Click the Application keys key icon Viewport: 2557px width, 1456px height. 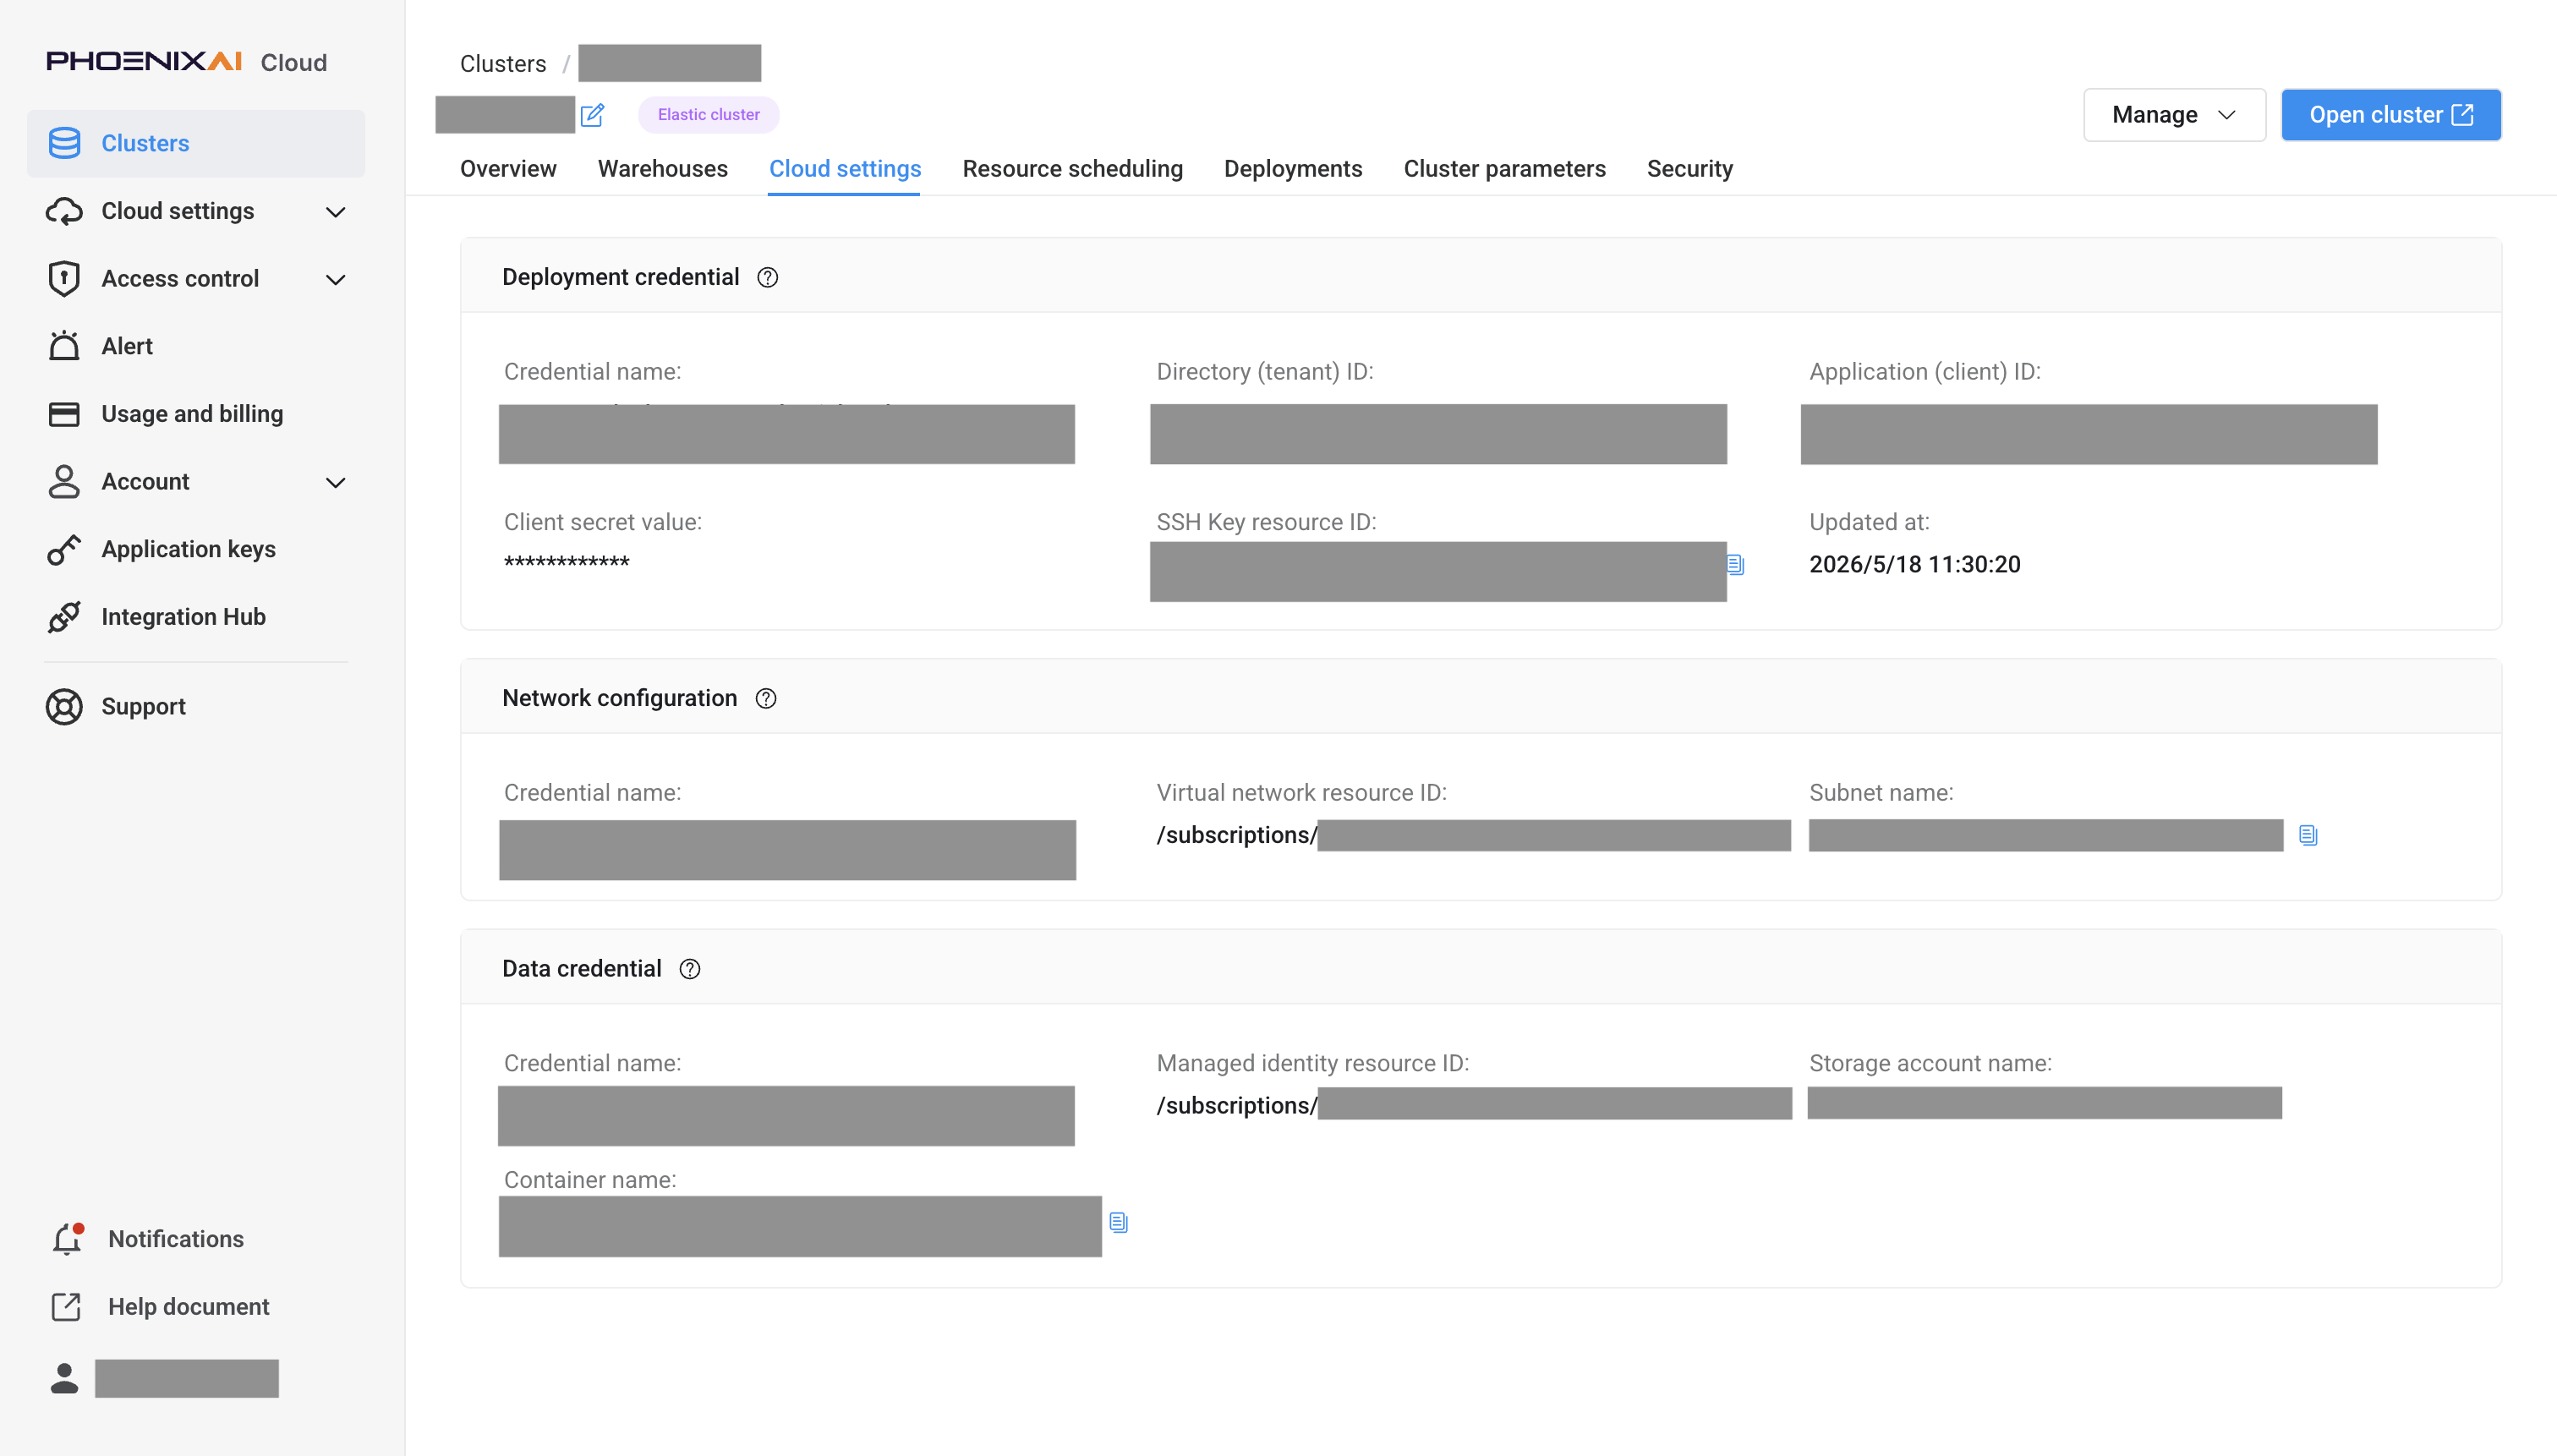(x=64, y=549)
